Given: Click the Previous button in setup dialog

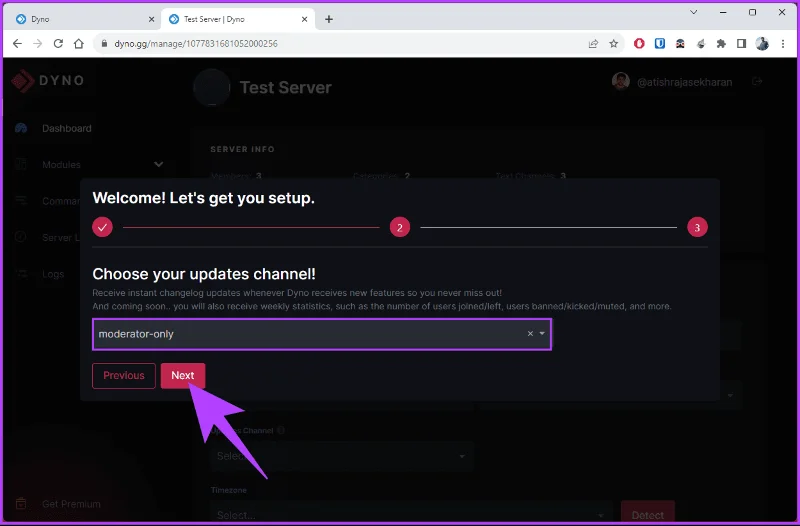Looking at the screenshot, I should coord(124,375).
